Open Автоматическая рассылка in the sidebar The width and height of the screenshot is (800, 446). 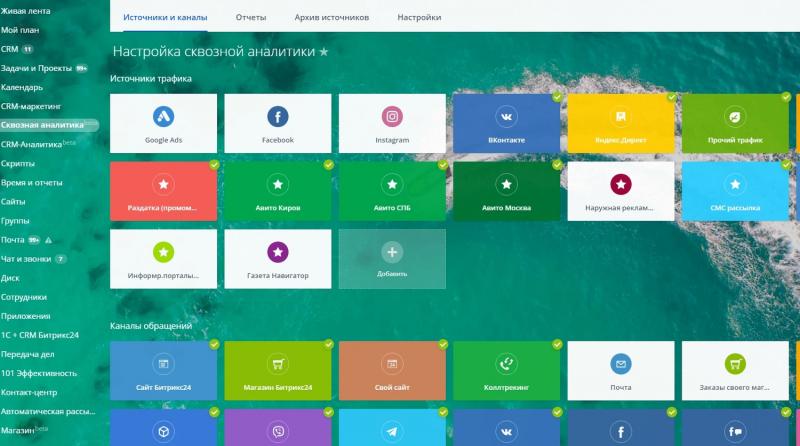pyautogui.click(x=48, y=411)
